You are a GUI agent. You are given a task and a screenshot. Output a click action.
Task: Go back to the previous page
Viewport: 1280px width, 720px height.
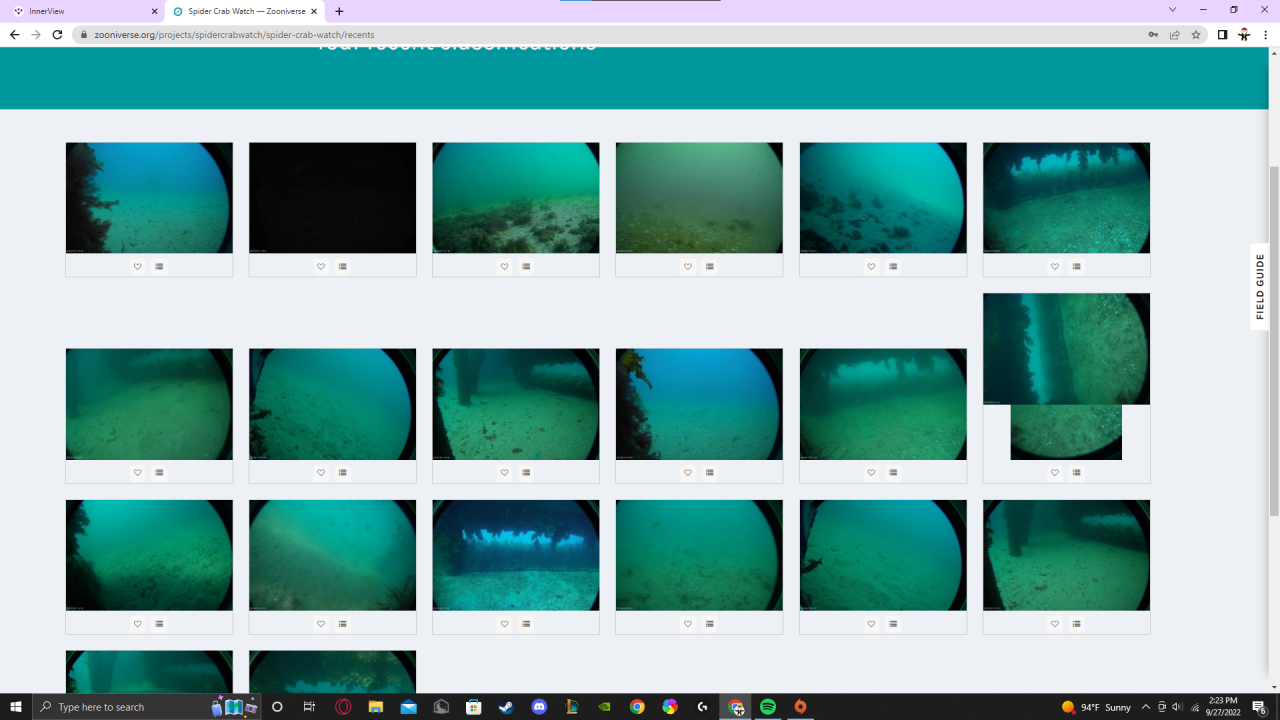[14, 34]
